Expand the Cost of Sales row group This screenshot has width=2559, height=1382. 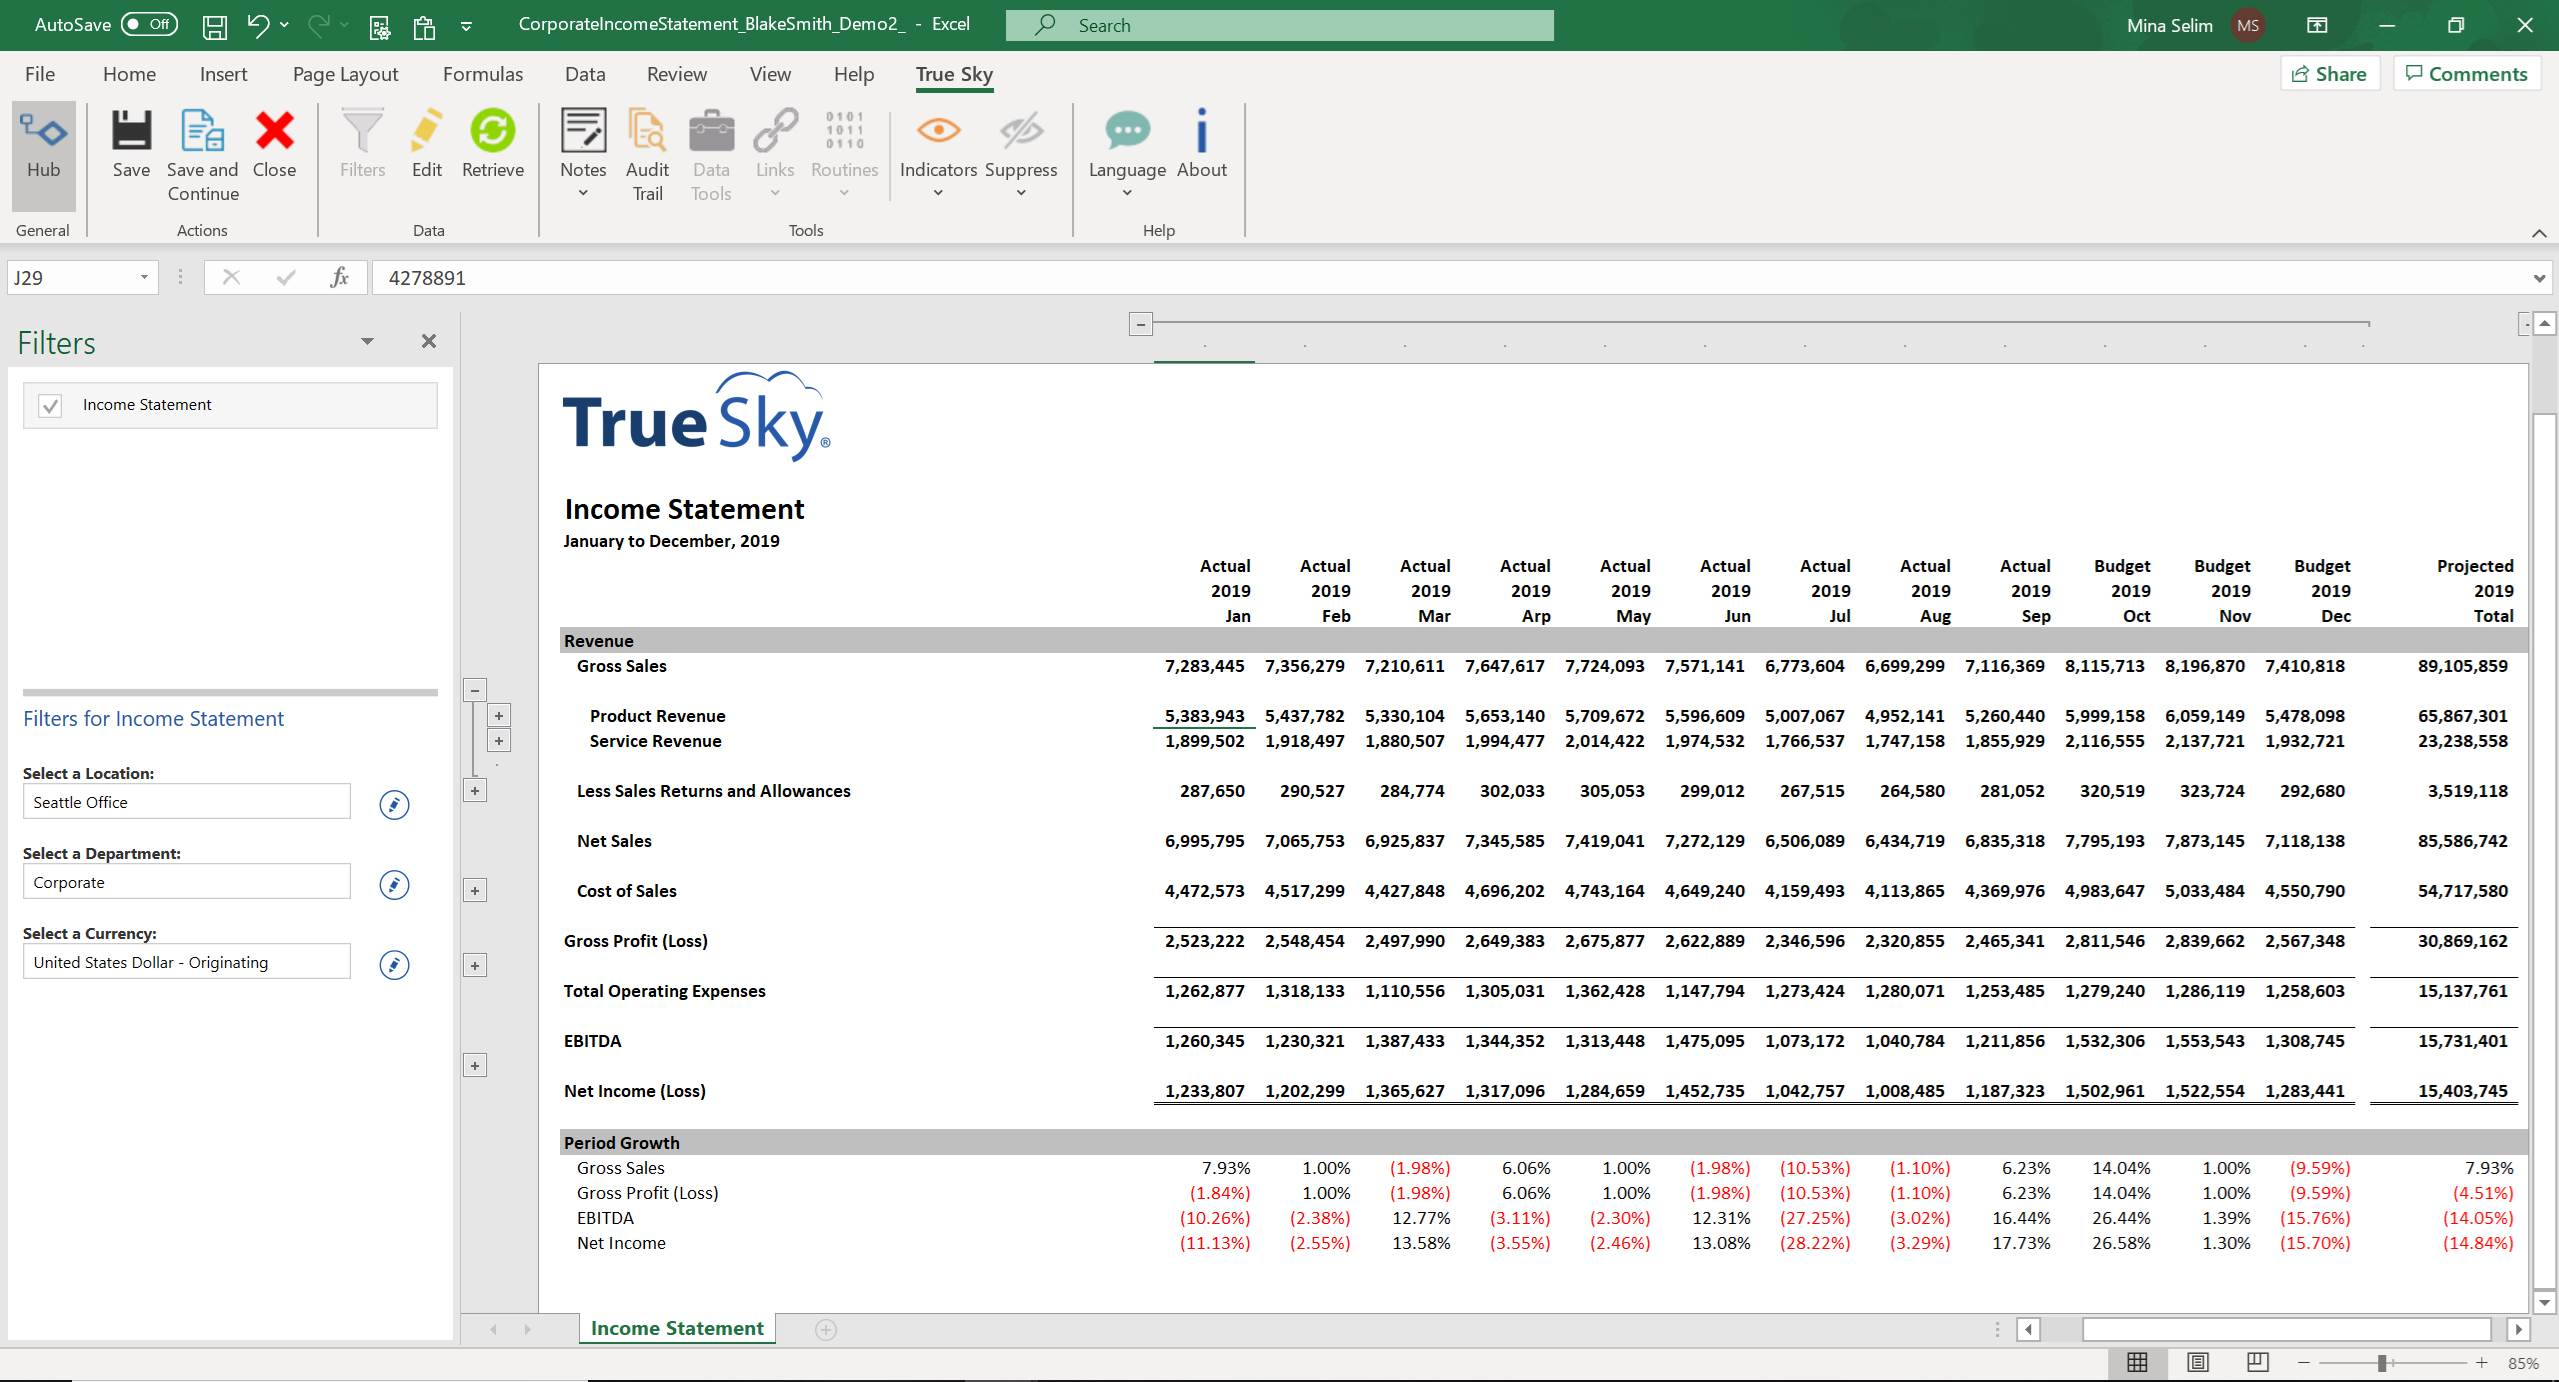pos(475,889)
